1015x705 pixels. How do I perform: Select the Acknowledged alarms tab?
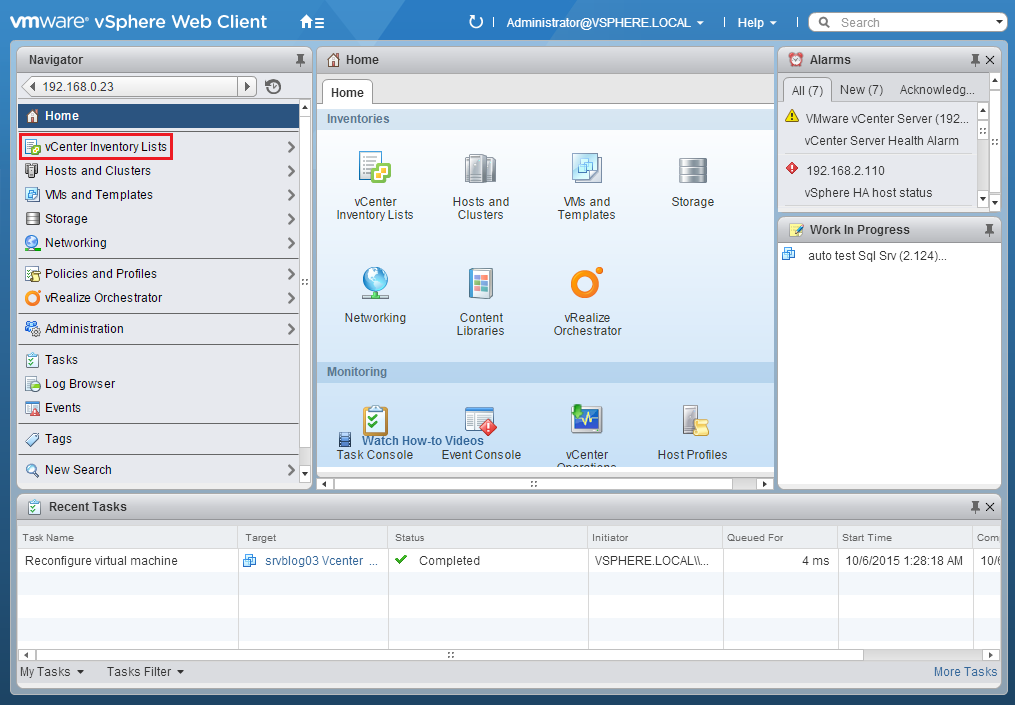(937, 90)
